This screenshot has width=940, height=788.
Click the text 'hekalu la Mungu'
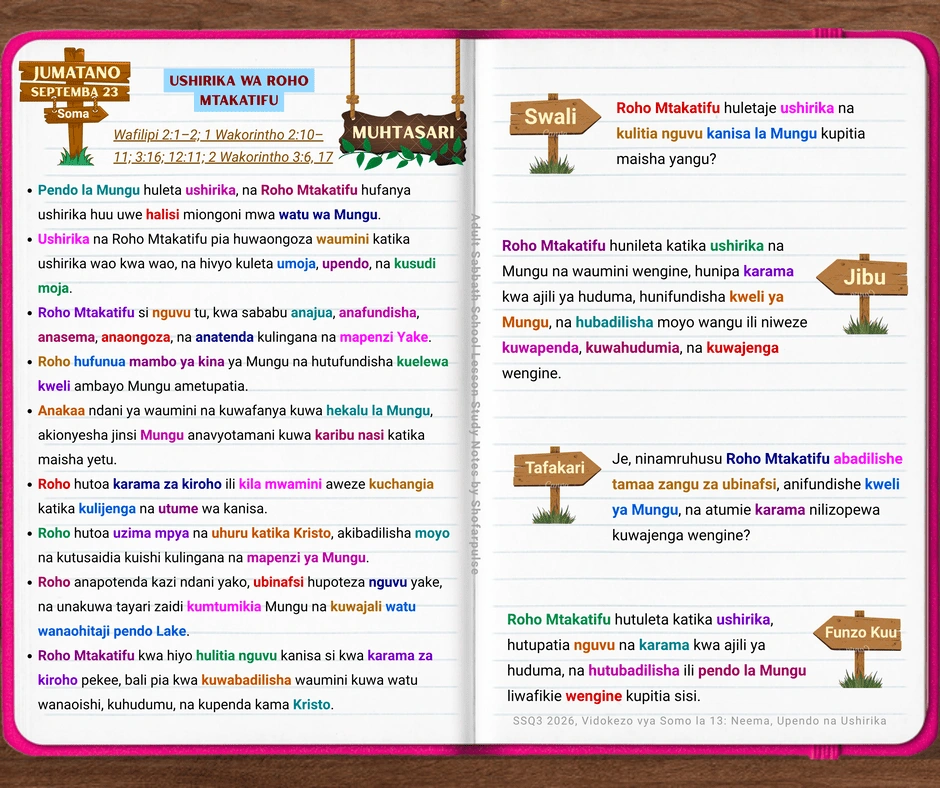pos(378,411)
